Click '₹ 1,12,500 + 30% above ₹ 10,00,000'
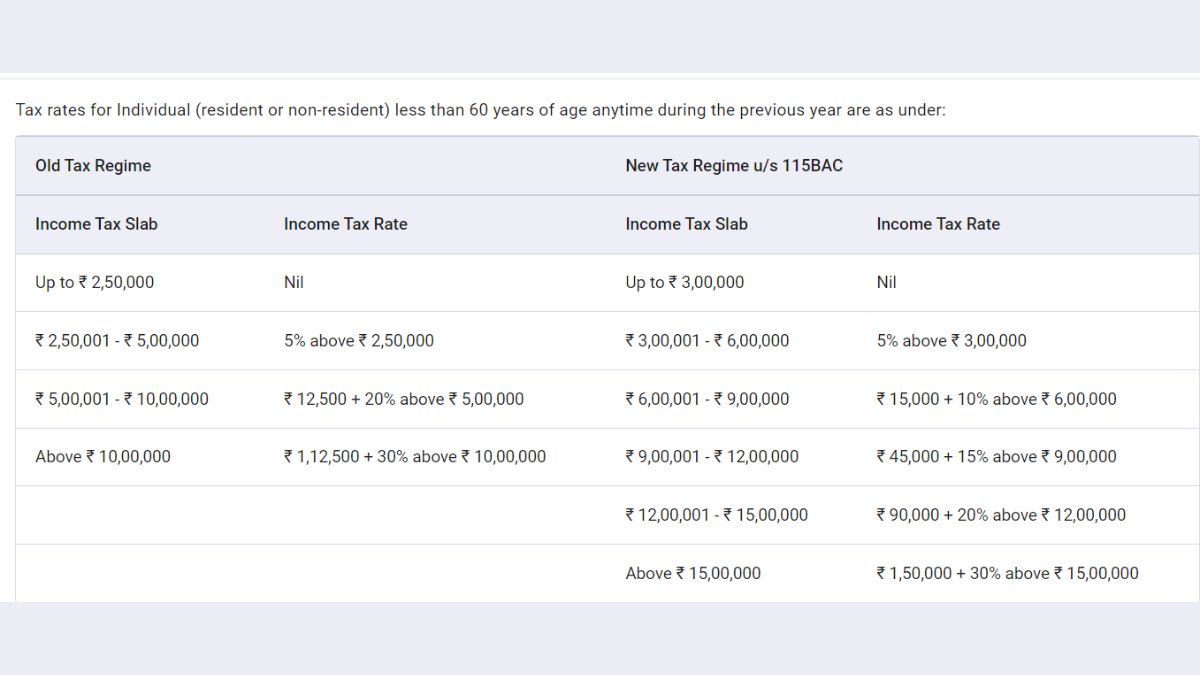 [x=415, y=457]
